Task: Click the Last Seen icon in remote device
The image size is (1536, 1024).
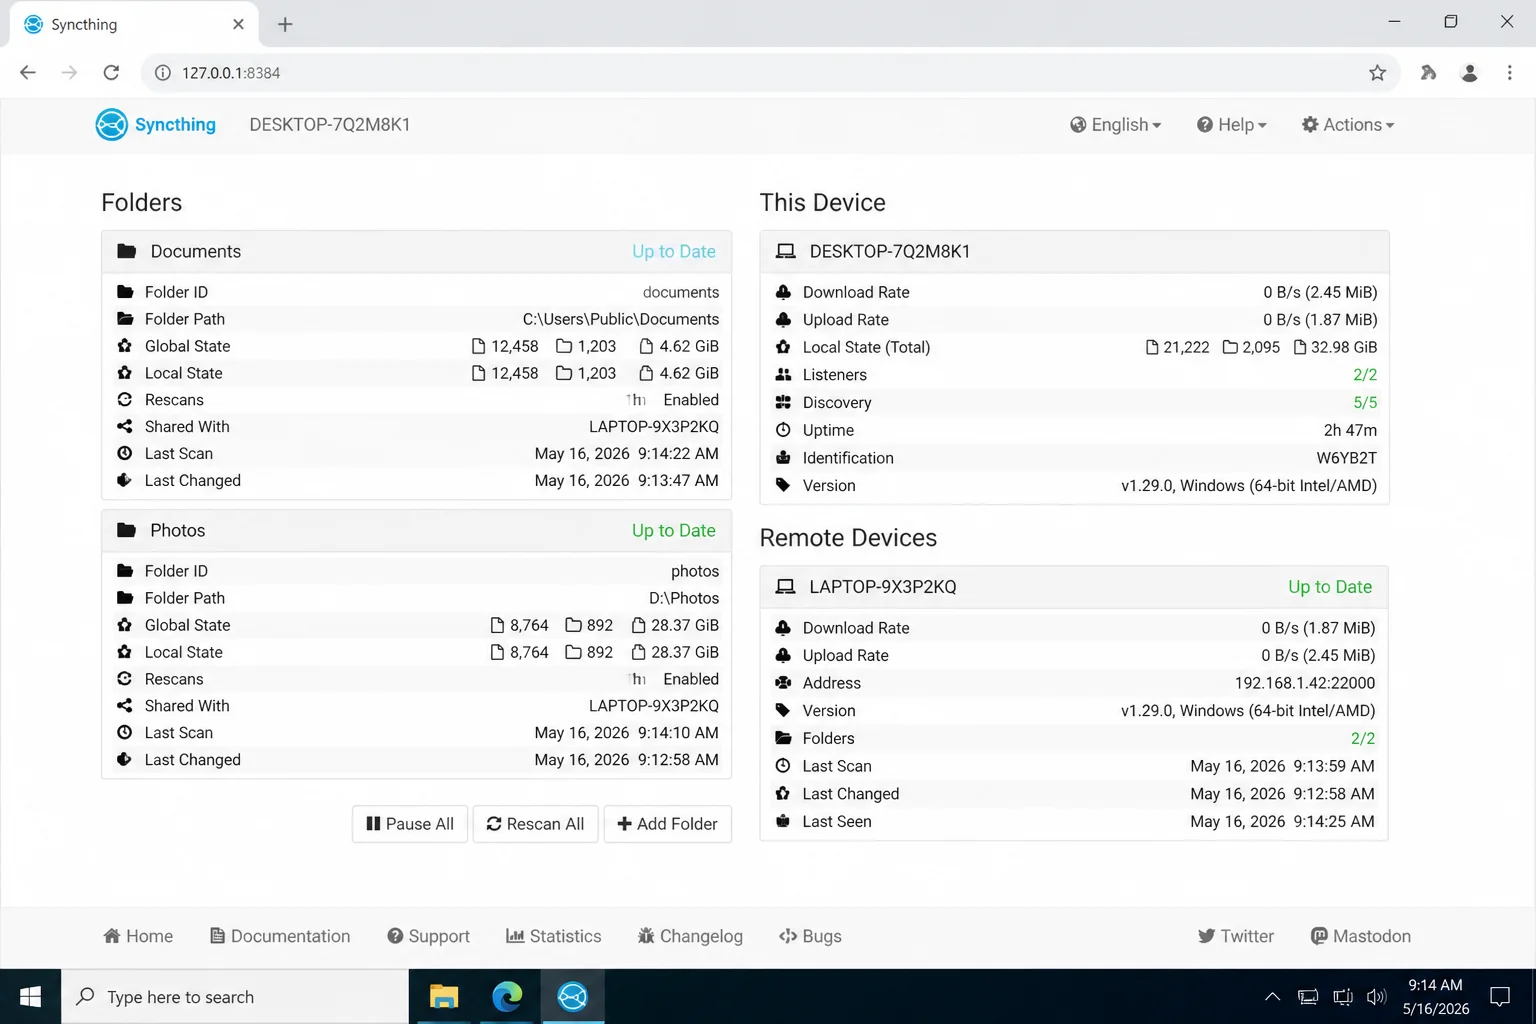Action: [x=783, y=821]
